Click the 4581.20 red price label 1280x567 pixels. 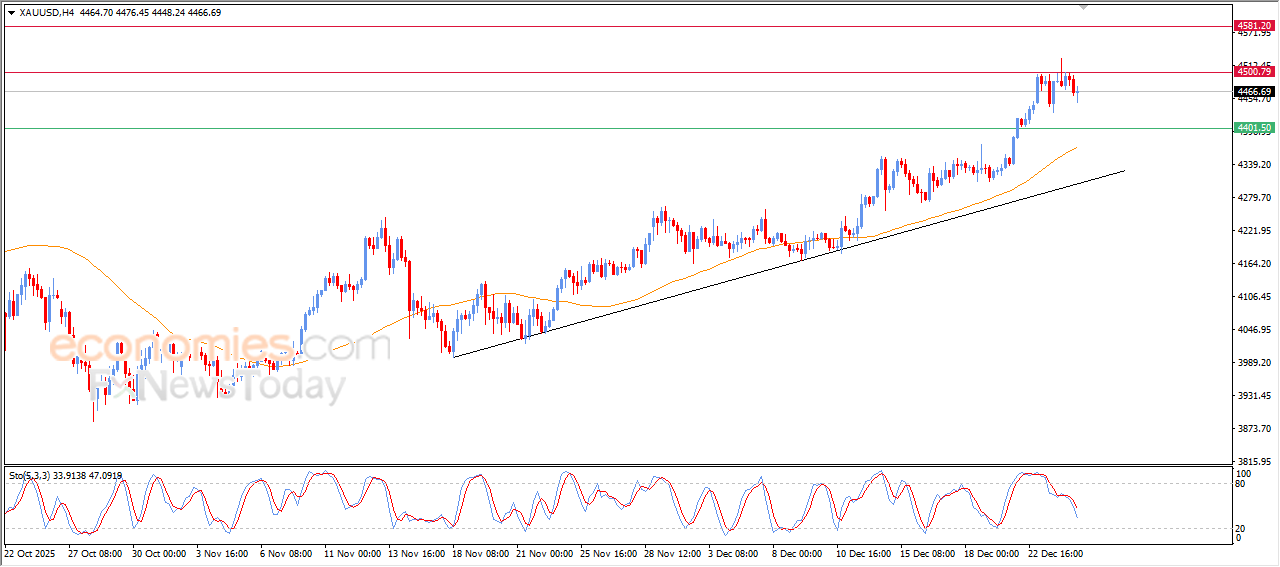click(1253, 25)
